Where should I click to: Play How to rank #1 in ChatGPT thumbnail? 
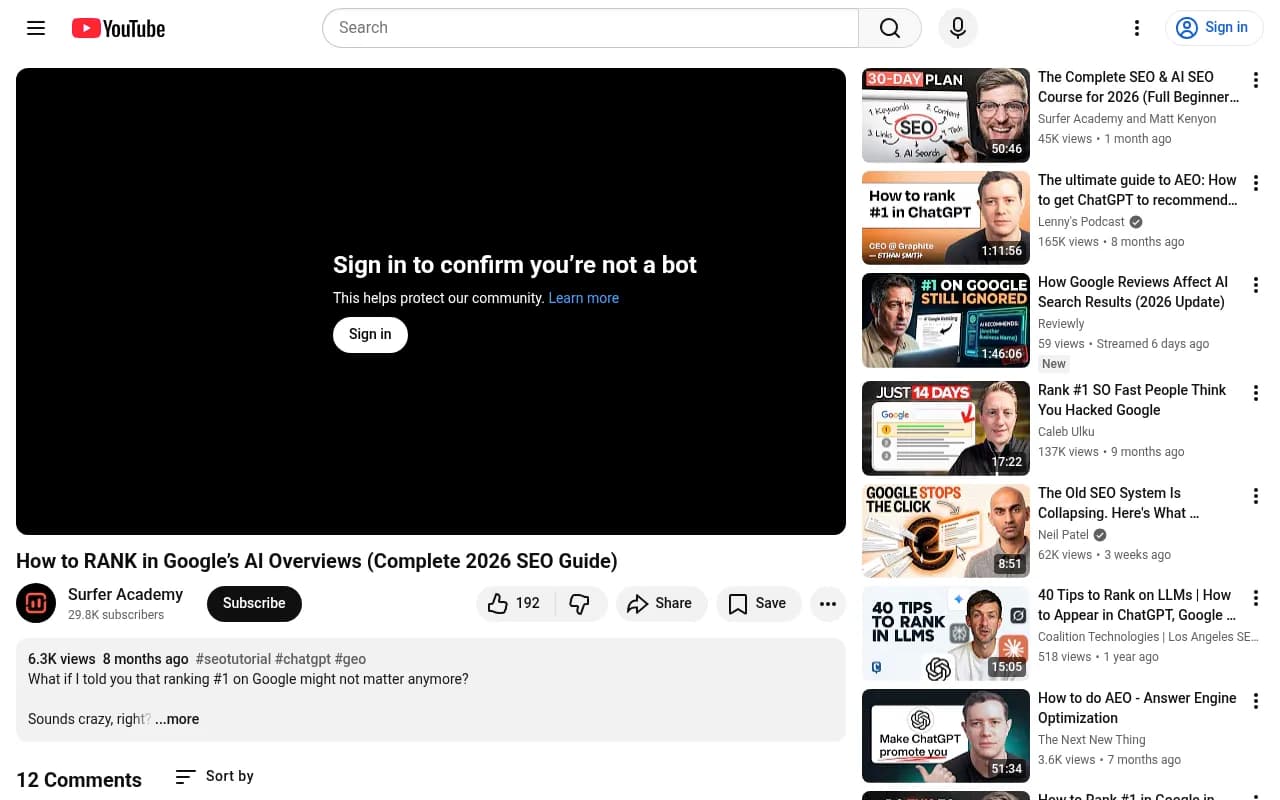click(946, 218)
